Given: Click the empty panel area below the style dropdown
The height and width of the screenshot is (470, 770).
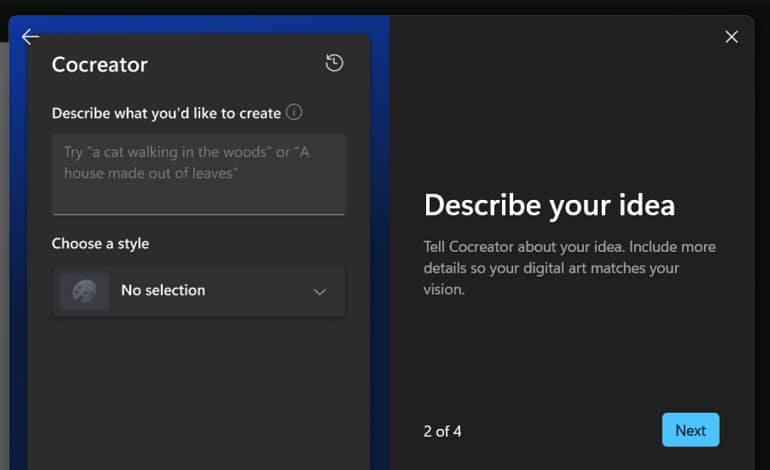Looking at the screenshot, I should pos(198,393).
